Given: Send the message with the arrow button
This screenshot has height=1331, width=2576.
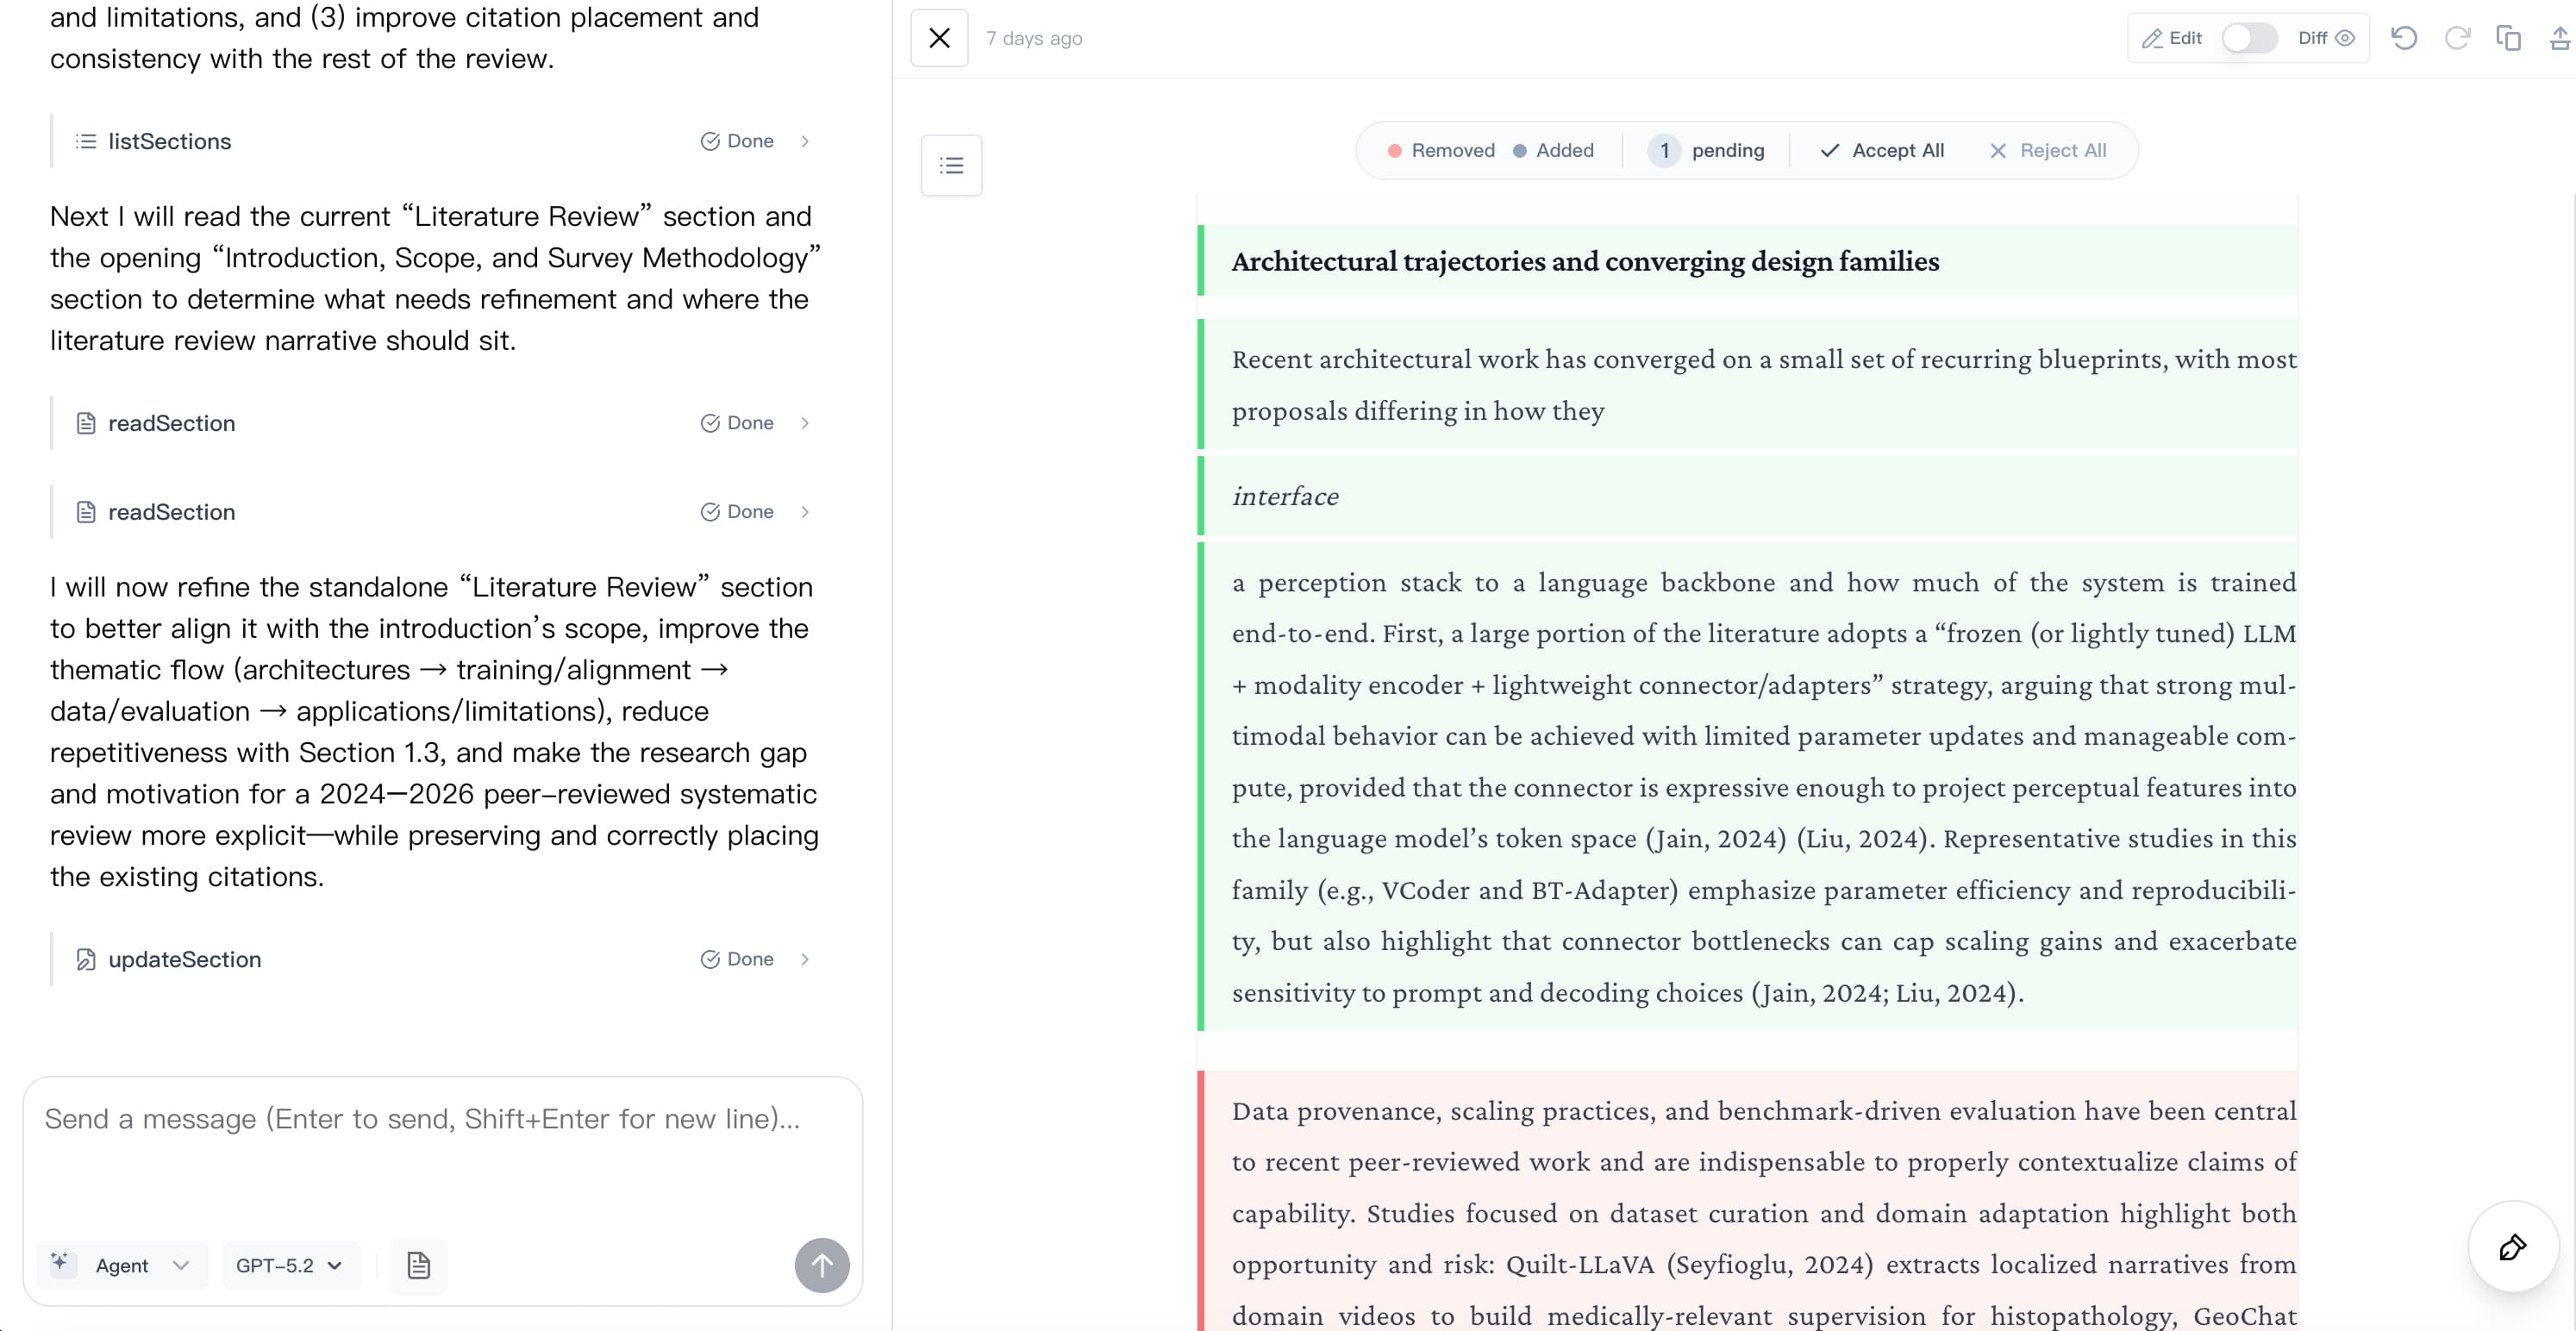Looking at the screenshot, I should [822, 1265].
